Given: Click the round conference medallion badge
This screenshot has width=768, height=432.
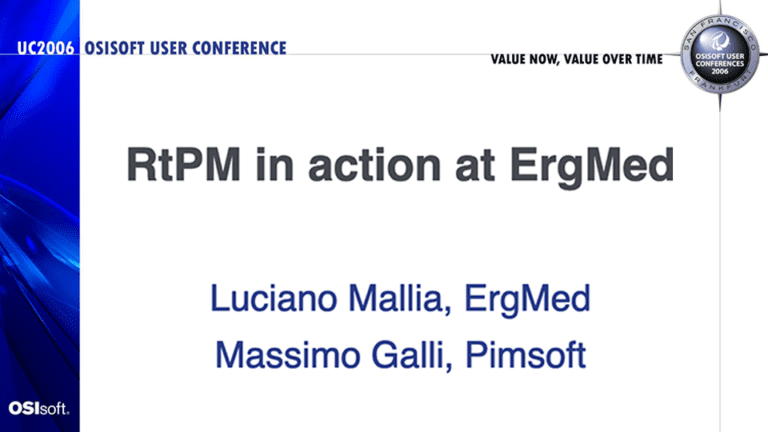Looking at the screenshot, I should pos(720,54).
